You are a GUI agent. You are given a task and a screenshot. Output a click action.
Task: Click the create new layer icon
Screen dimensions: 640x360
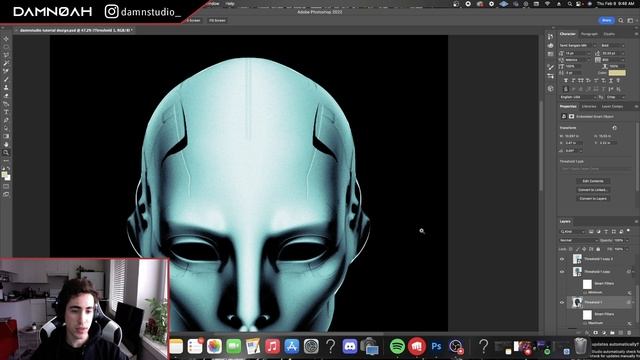coord(621,333)
